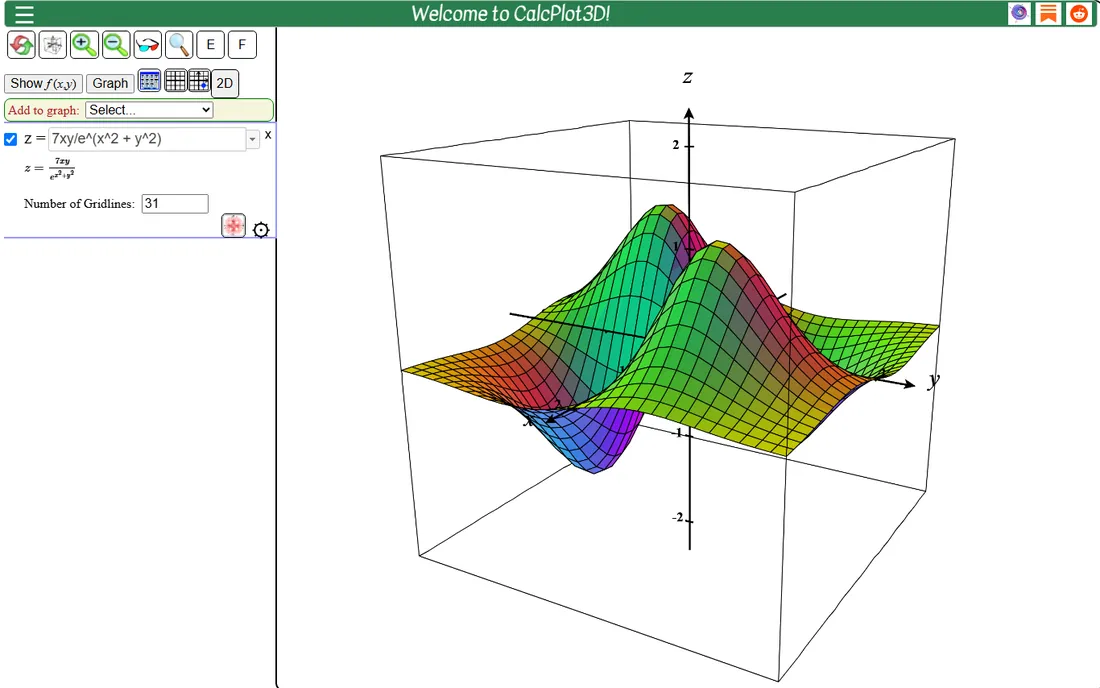Click the orange bookmark icon in header
The image size is (1100, 688).
point(1048,13)
